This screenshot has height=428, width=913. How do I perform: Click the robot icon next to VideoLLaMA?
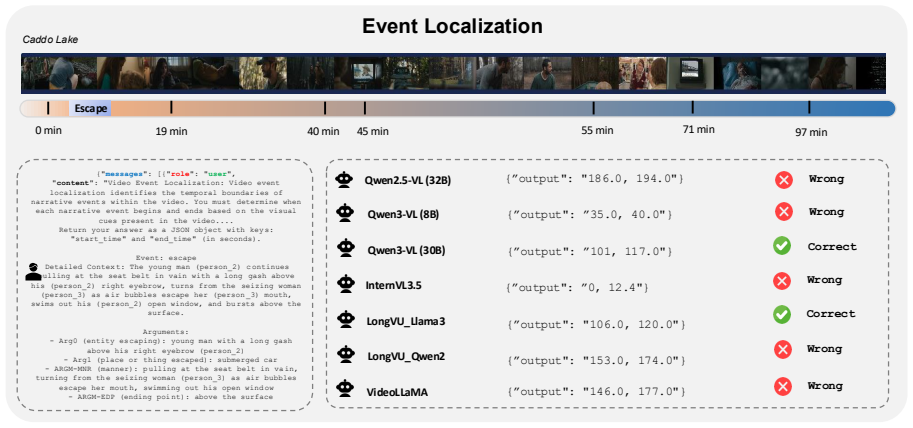coord(346,390)
